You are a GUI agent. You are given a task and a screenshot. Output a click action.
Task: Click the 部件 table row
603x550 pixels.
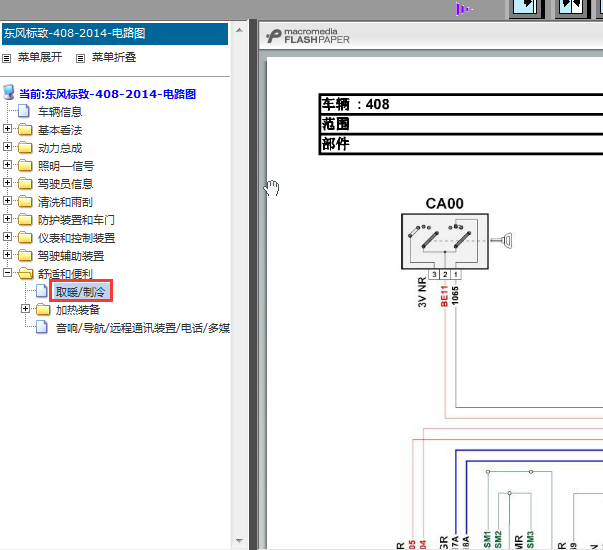[x=461, y=144]
